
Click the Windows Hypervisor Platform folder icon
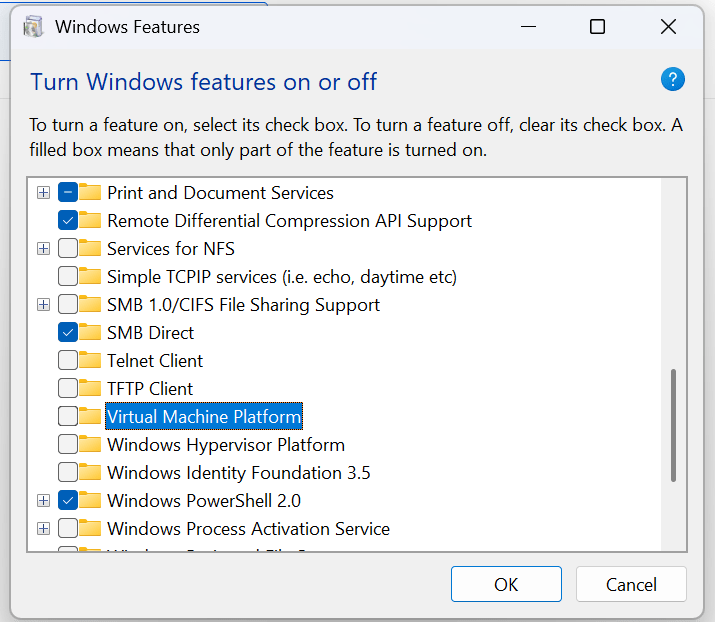coord(90,444)
